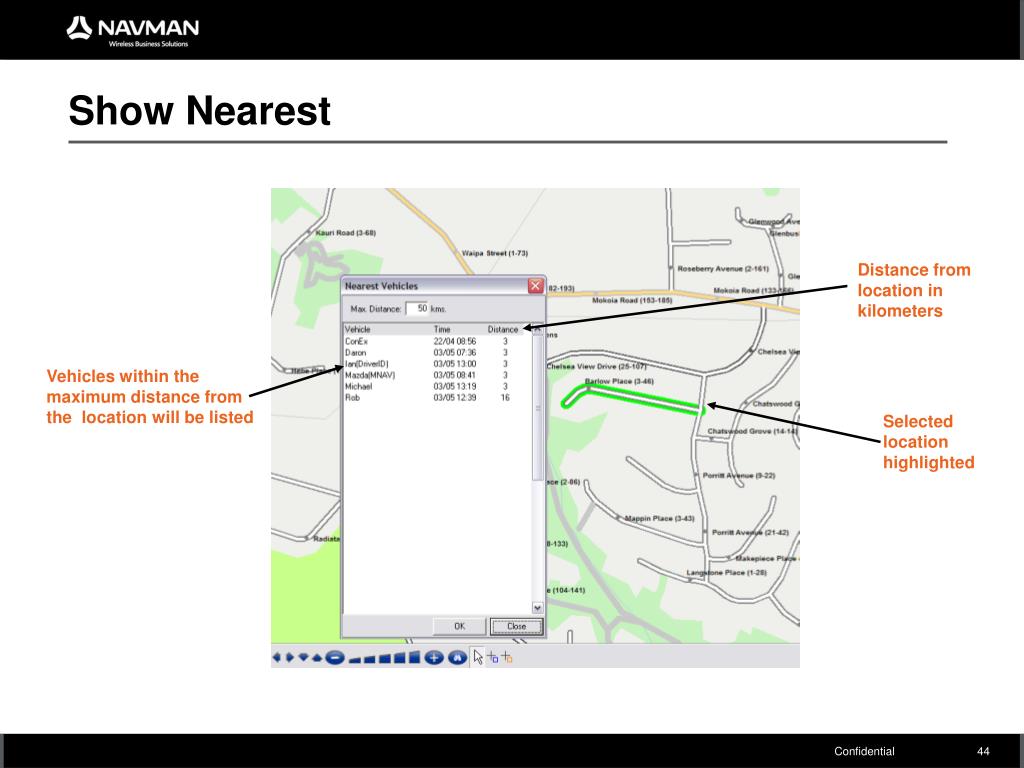Click the vehicle list scrollbar thumb

coord(537,408)
